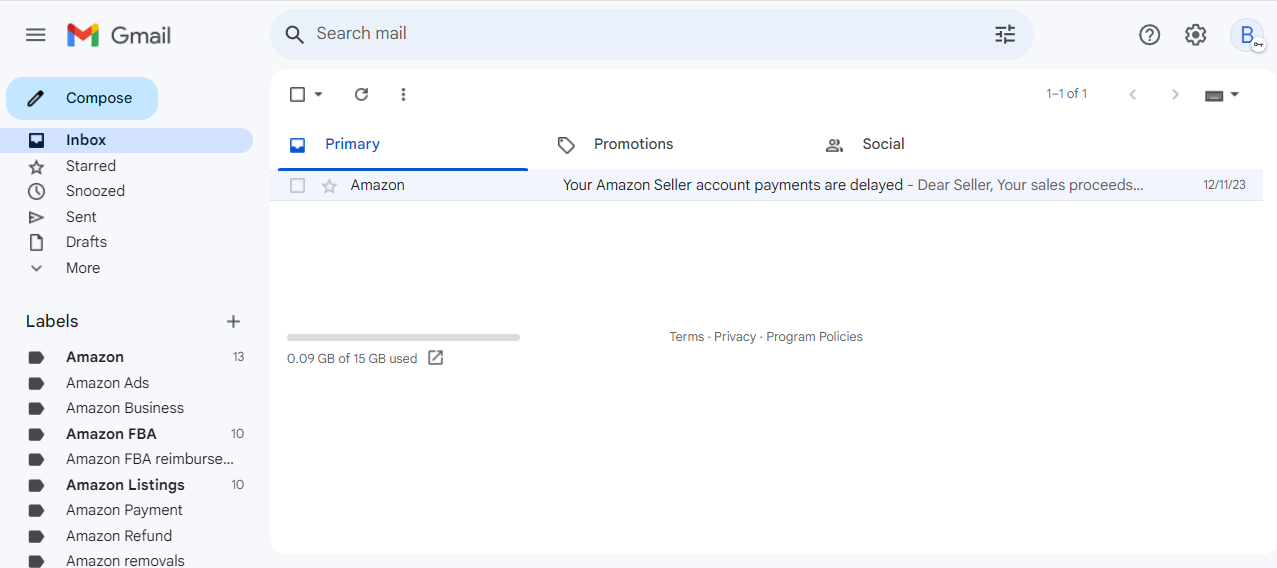Click the Compose button
Viewport: 1277px width, 568px height.
pos(82,98)
